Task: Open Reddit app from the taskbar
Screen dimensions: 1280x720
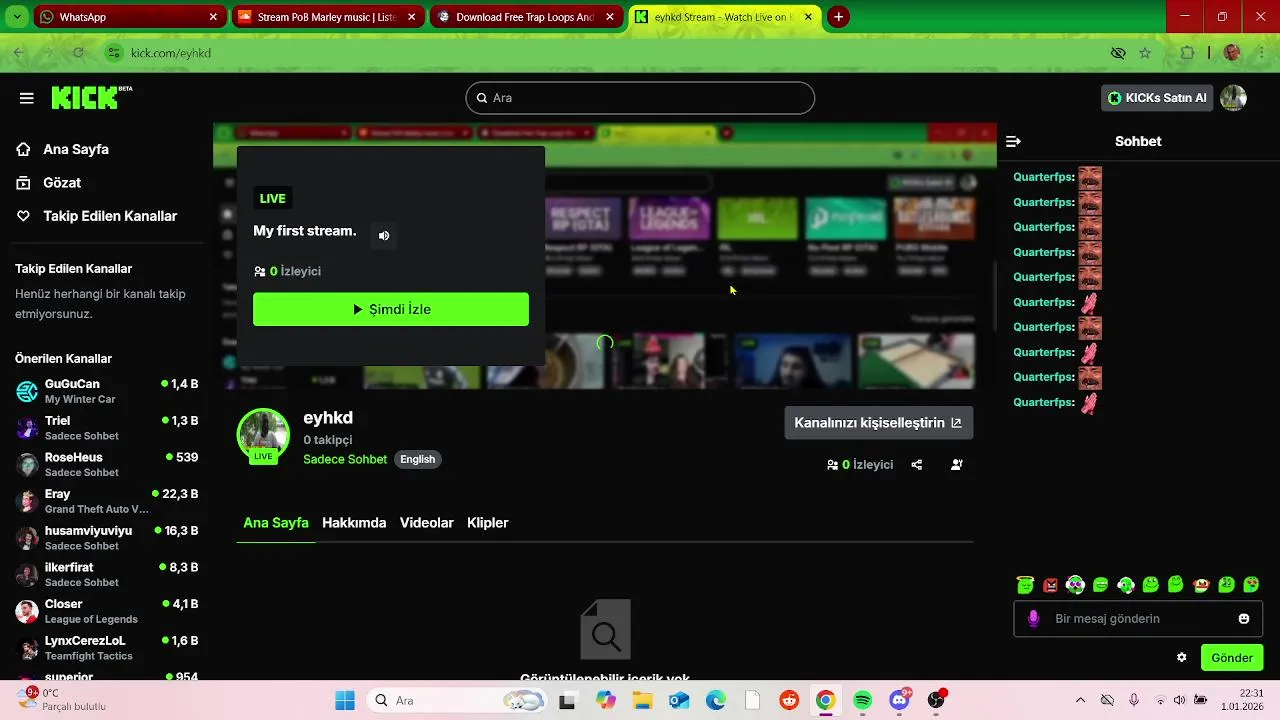Action: [x=789, y=701]
